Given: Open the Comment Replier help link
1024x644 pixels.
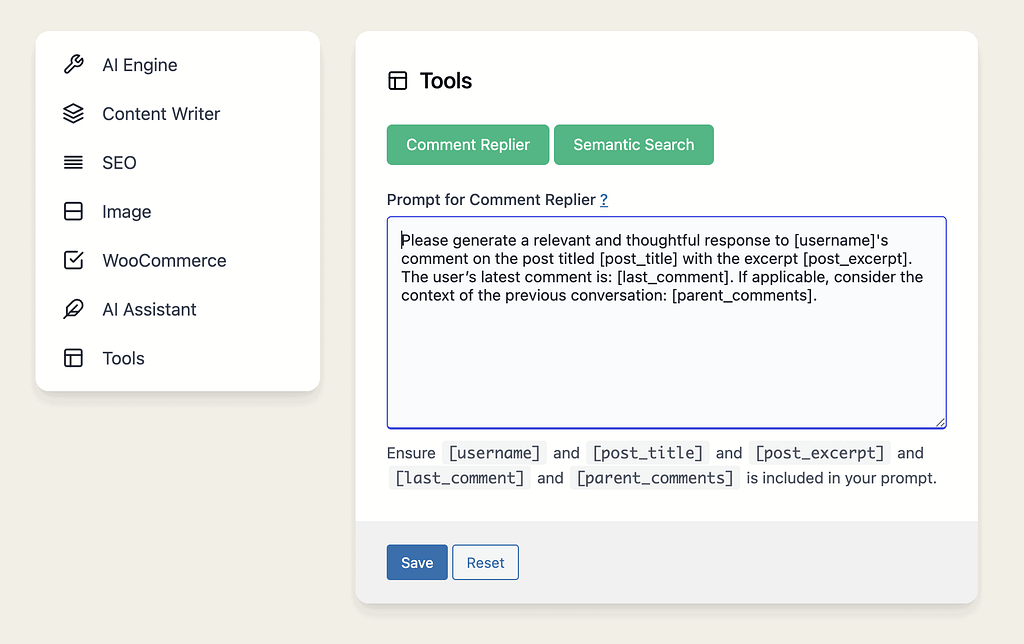Looking at the screenshot, I should coord(603,200).
